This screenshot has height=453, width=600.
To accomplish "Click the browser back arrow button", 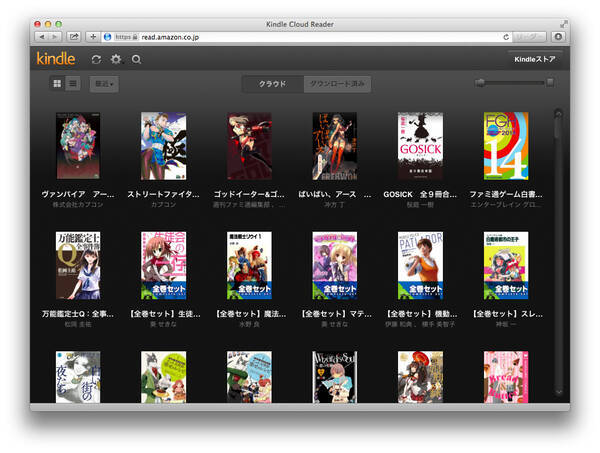I will pyautogui.click(x=42, y=36).
